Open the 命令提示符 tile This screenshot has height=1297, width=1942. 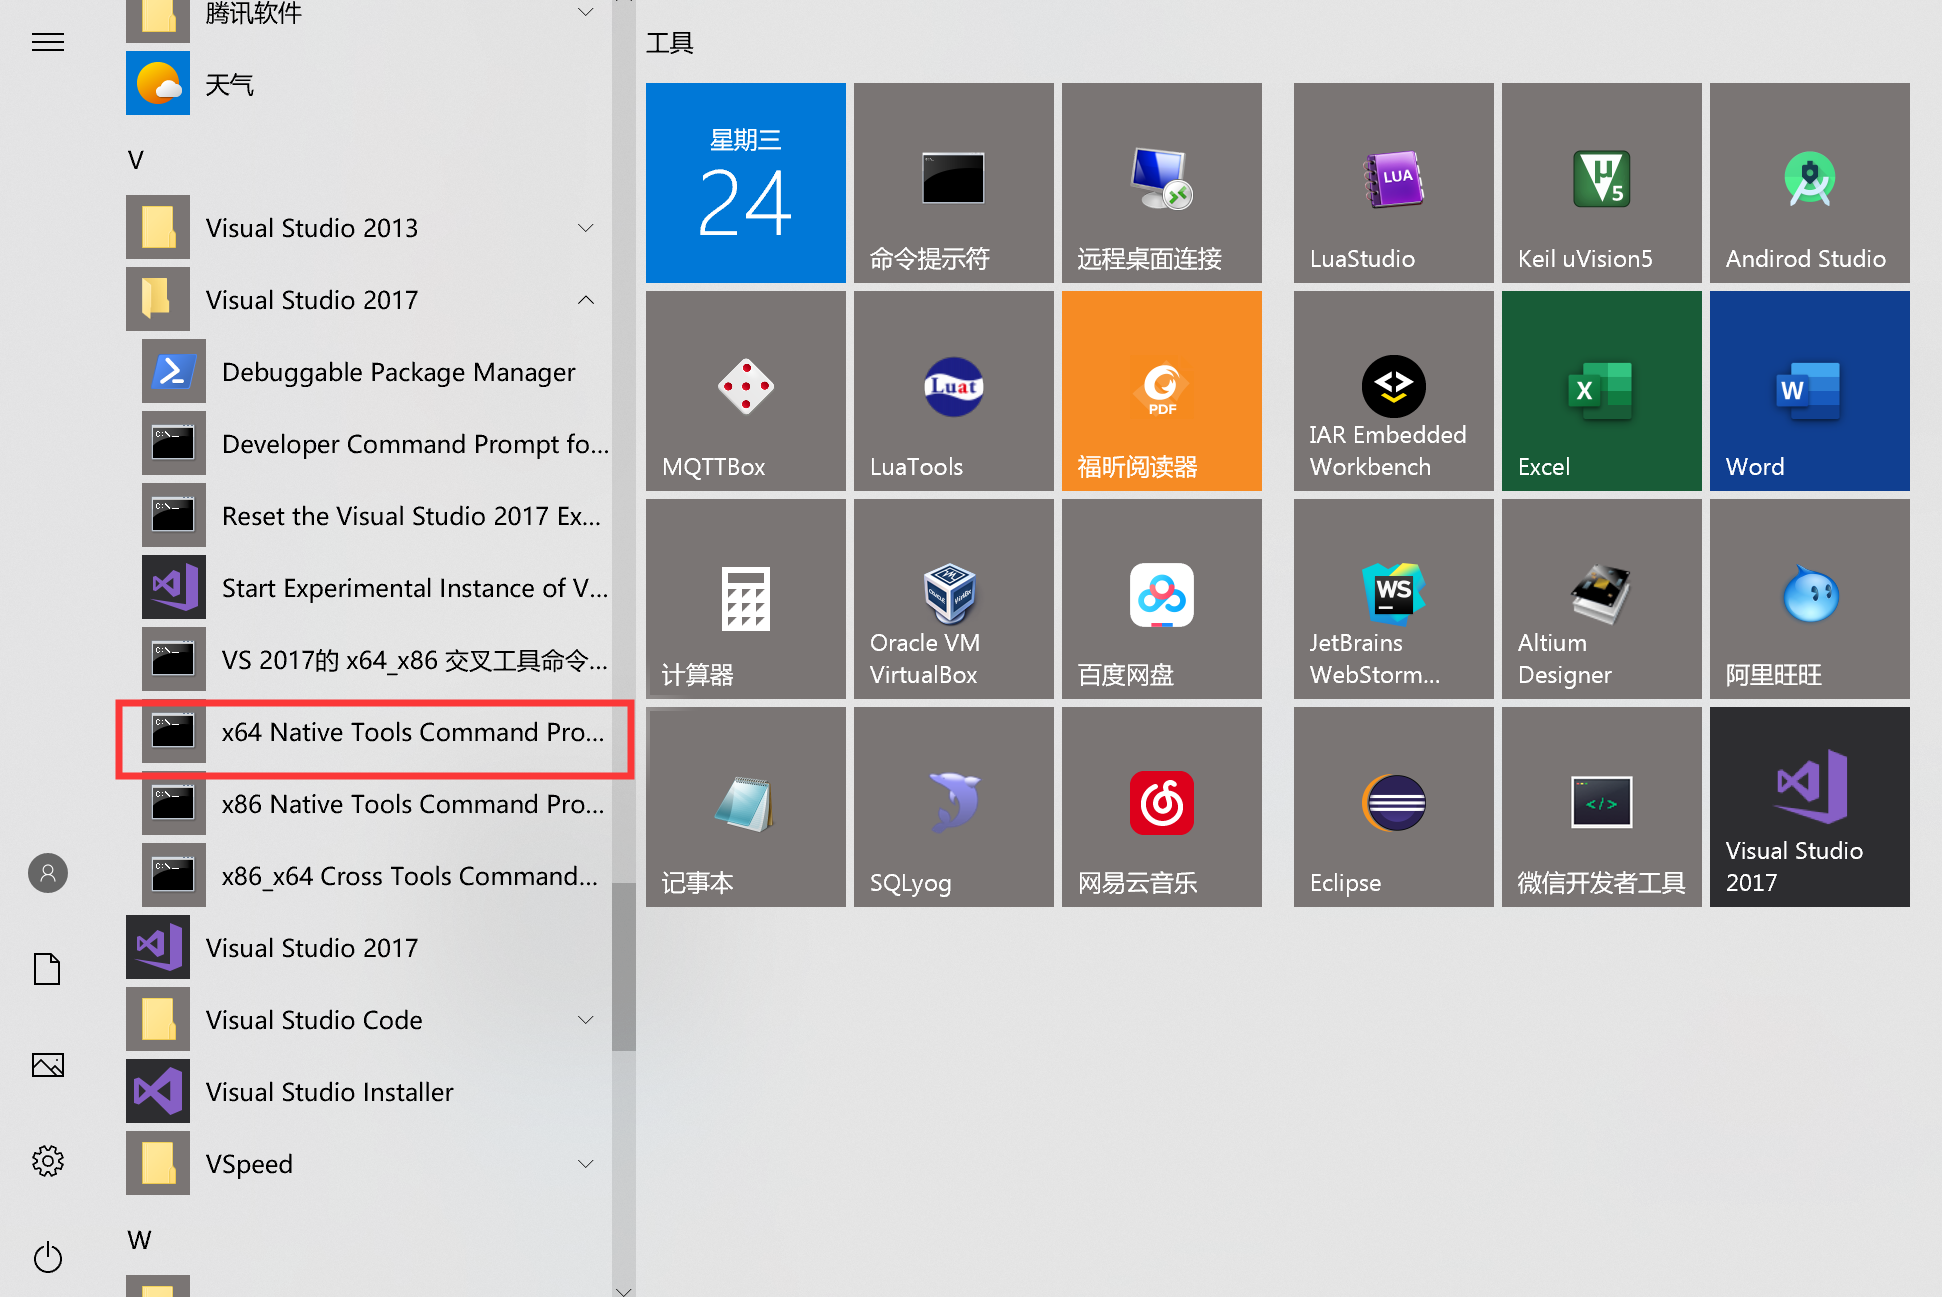coord(953,183)
